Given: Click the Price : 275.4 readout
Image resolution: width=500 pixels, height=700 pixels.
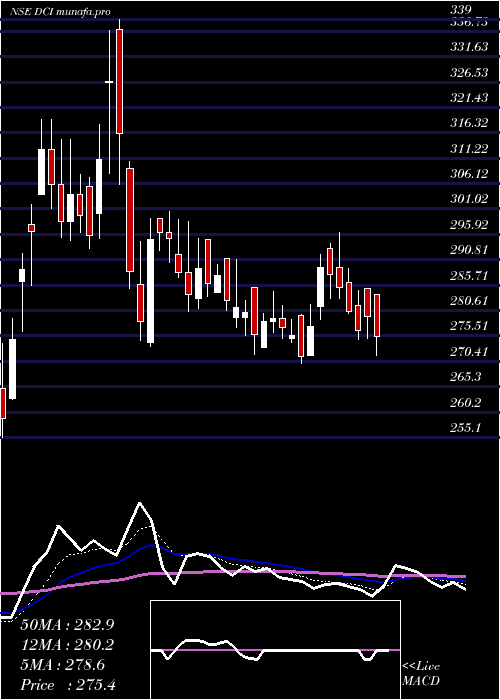Looking at the screenshot, I should pyautogui.click(x=68, y=685).
